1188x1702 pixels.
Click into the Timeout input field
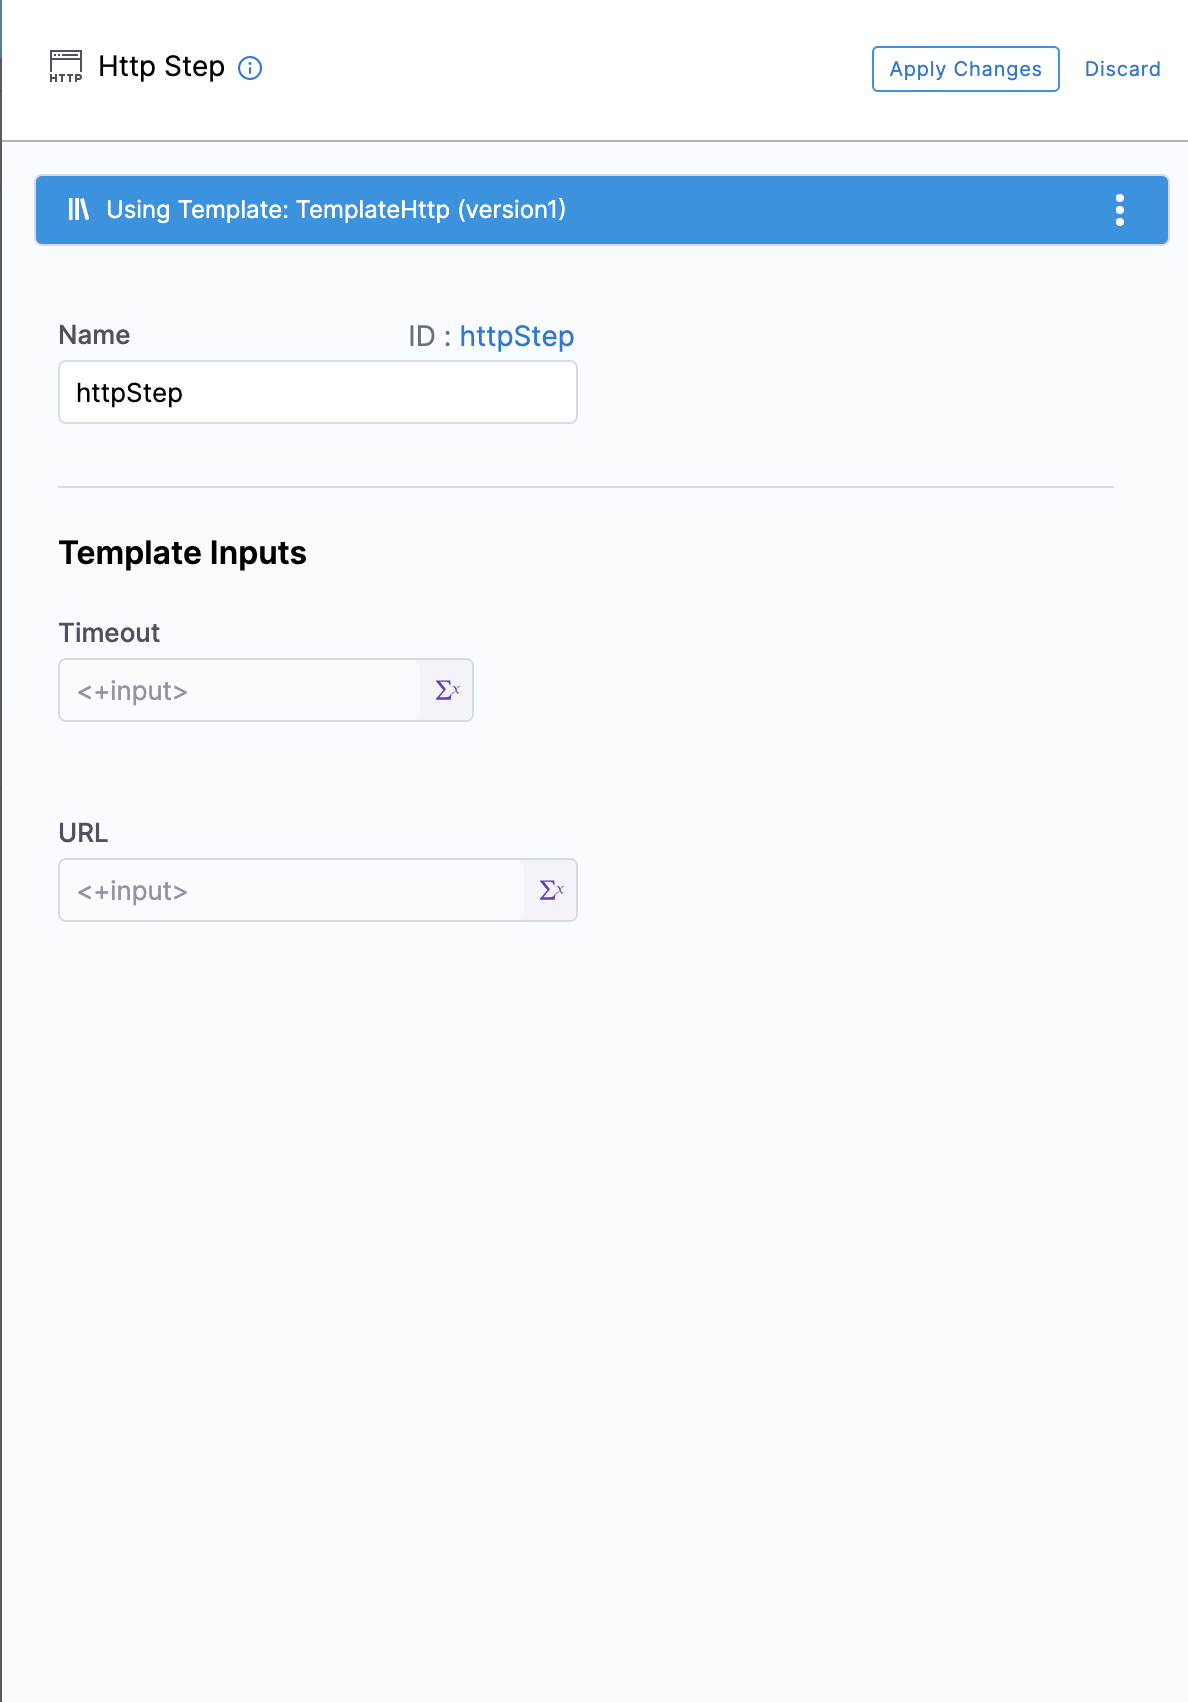click(240, 691)
